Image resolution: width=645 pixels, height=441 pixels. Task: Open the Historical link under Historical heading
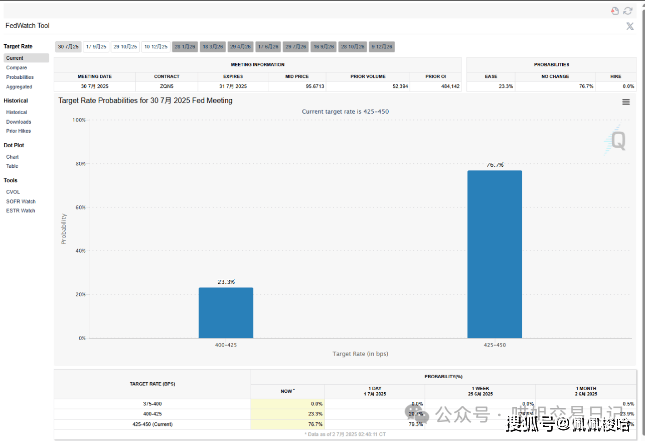tap(16, 112)
